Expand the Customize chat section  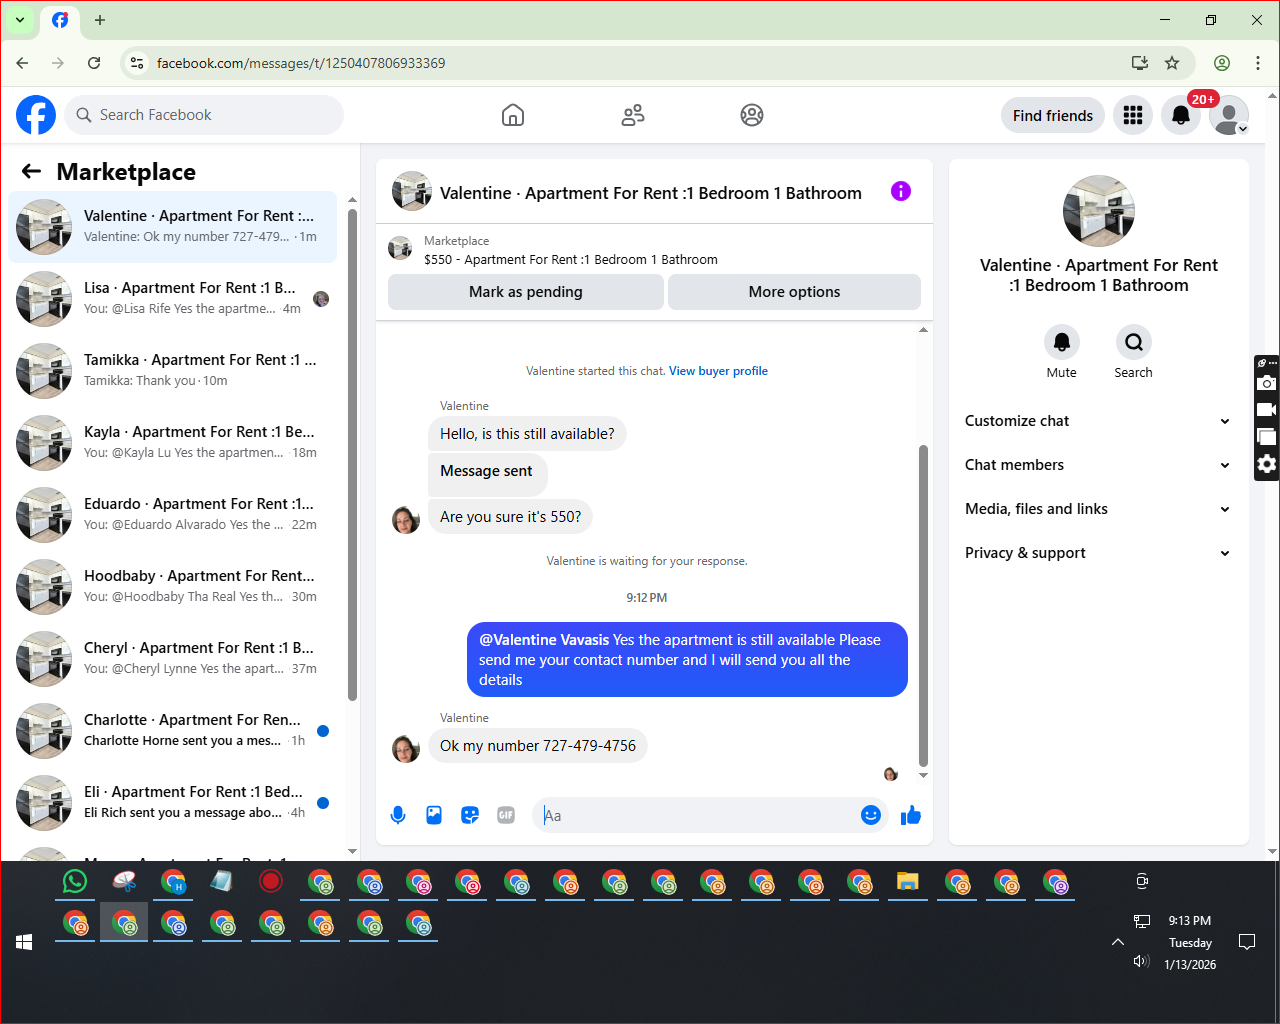click(x=1098, y=421)
